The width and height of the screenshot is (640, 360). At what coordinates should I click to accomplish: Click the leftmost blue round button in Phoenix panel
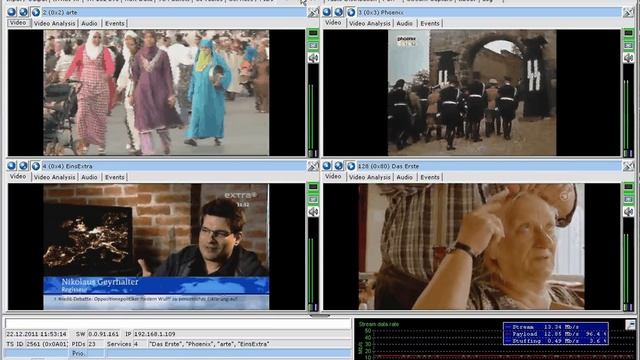coord(327,12)
